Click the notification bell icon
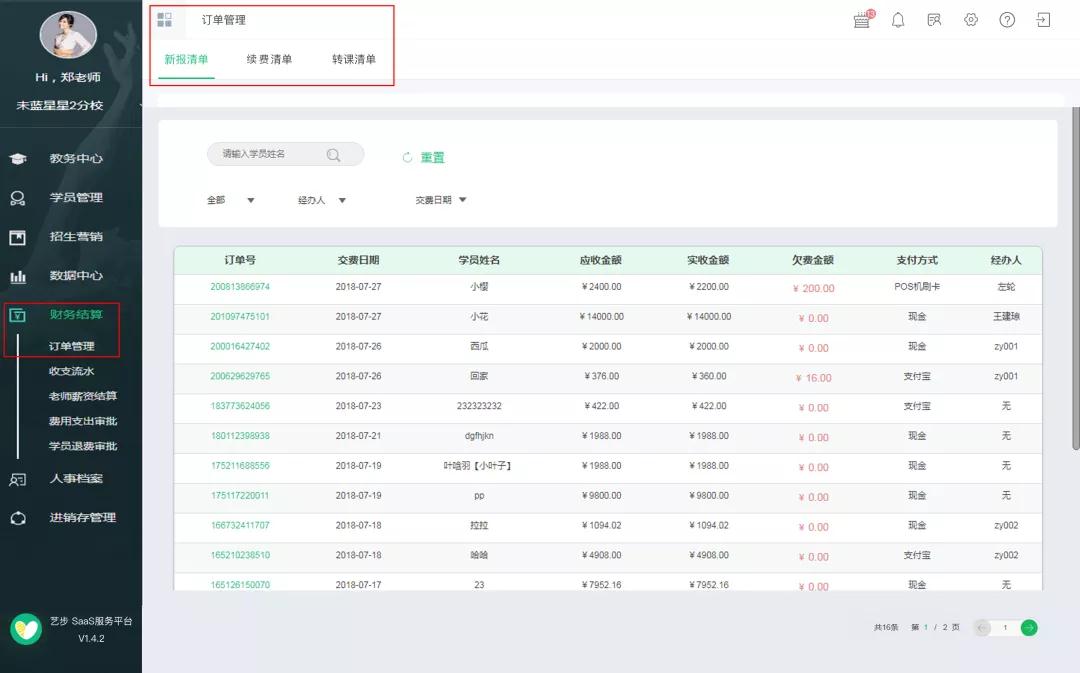This screenshot has width=1080, height=673. pyautogui.click(x=898, y=19)
